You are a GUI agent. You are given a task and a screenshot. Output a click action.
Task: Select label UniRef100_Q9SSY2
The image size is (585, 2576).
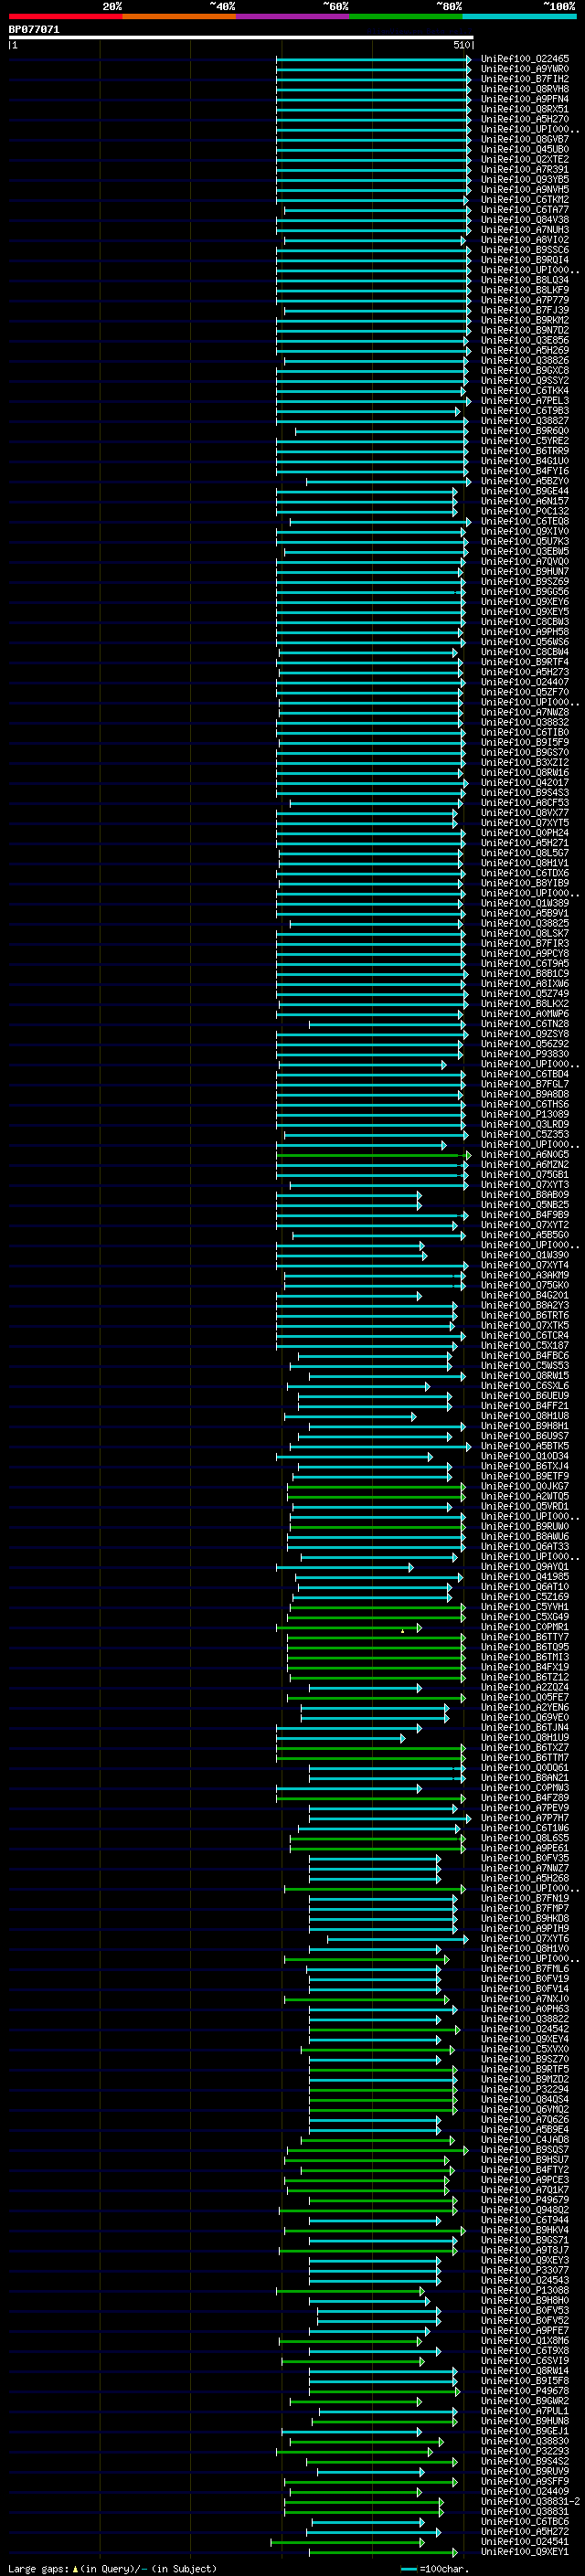pos(525,380)
